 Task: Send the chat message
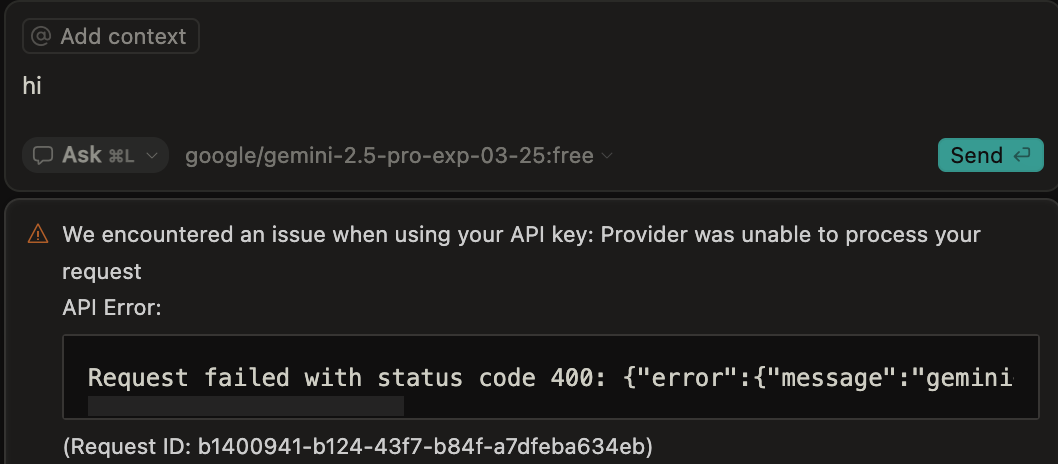coord(991,156)
